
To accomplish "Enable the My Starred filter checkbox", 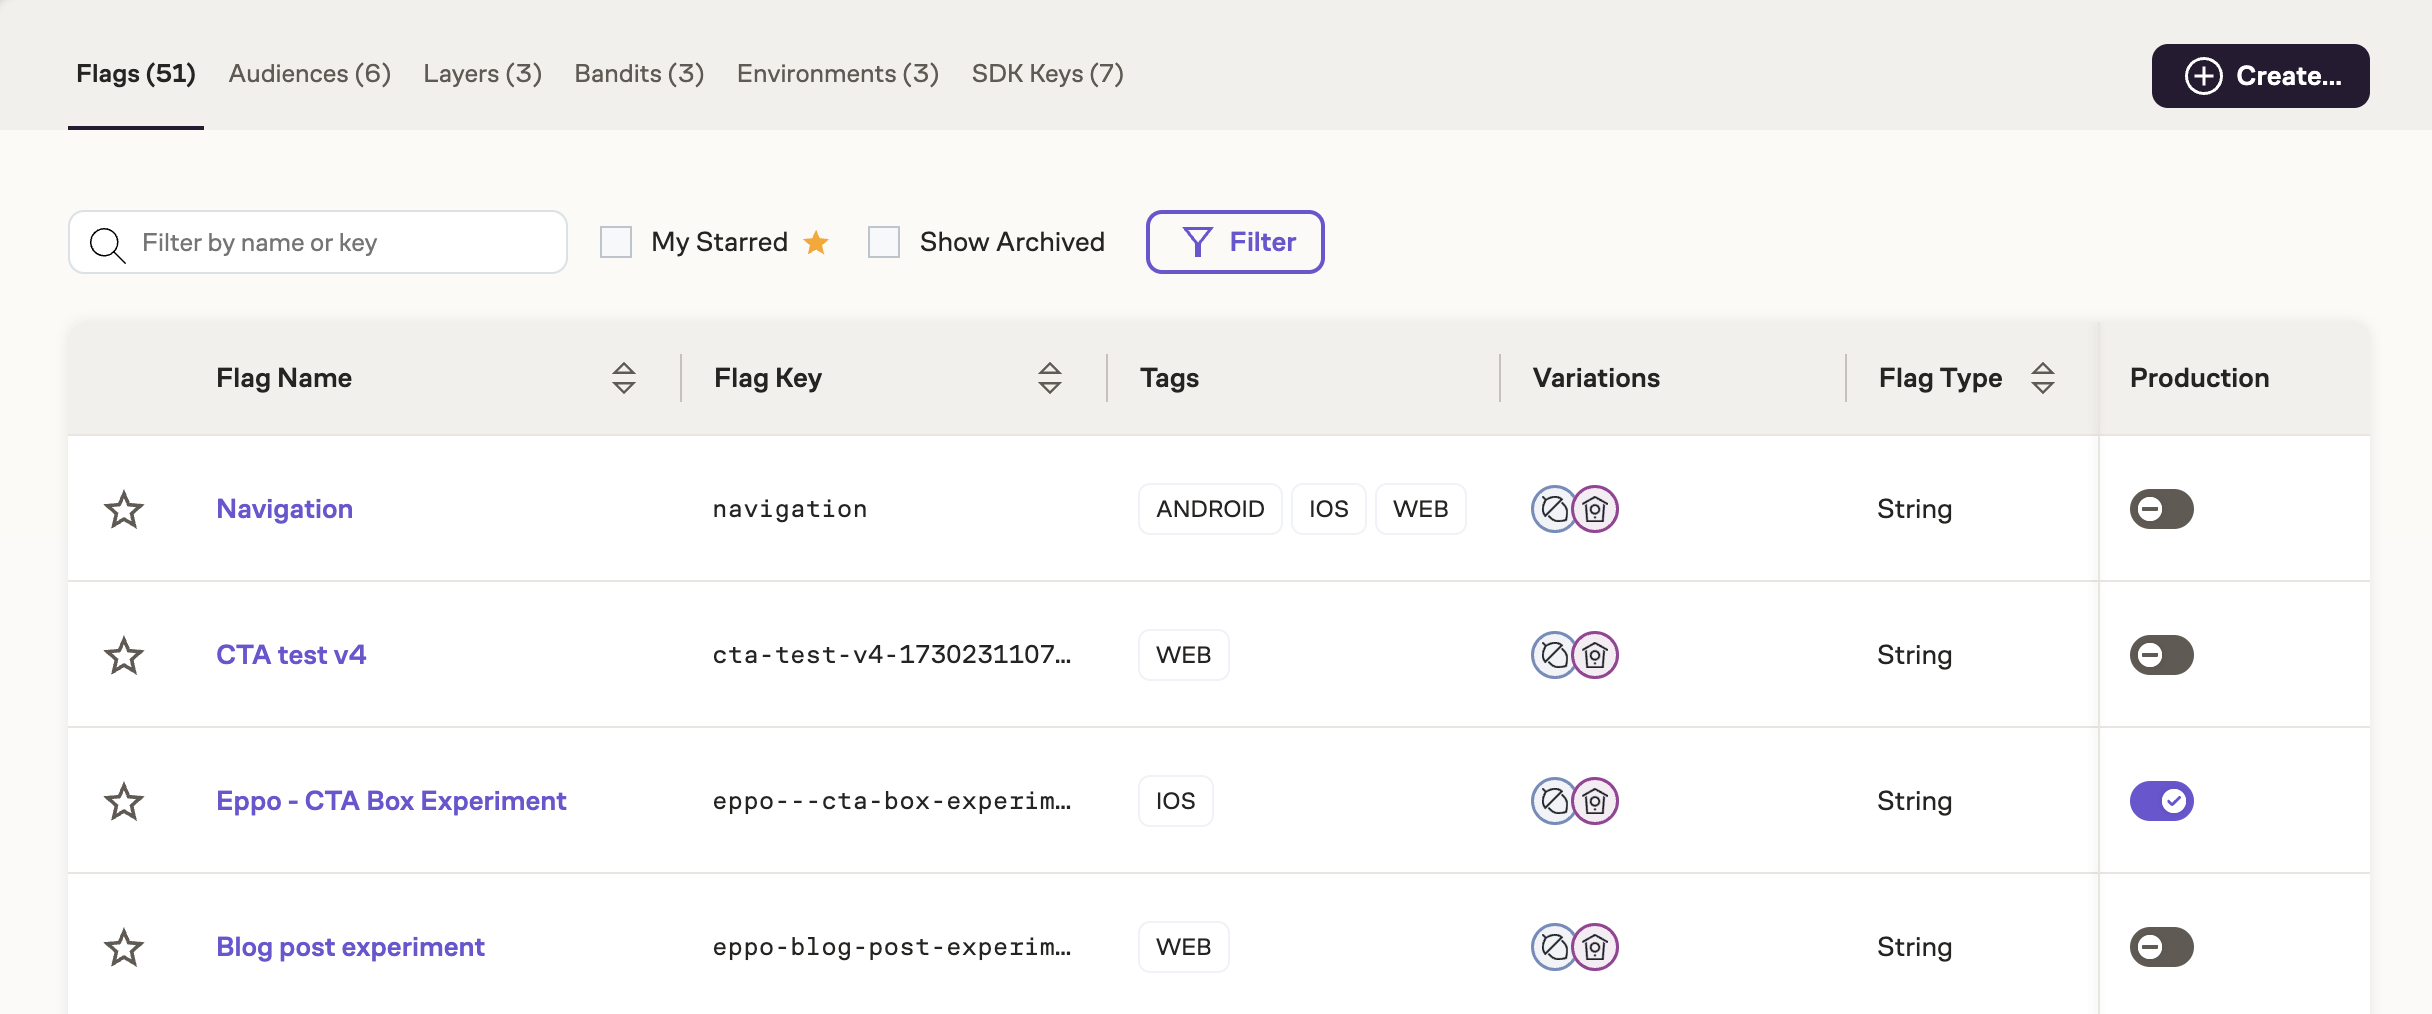I will 615,241.
